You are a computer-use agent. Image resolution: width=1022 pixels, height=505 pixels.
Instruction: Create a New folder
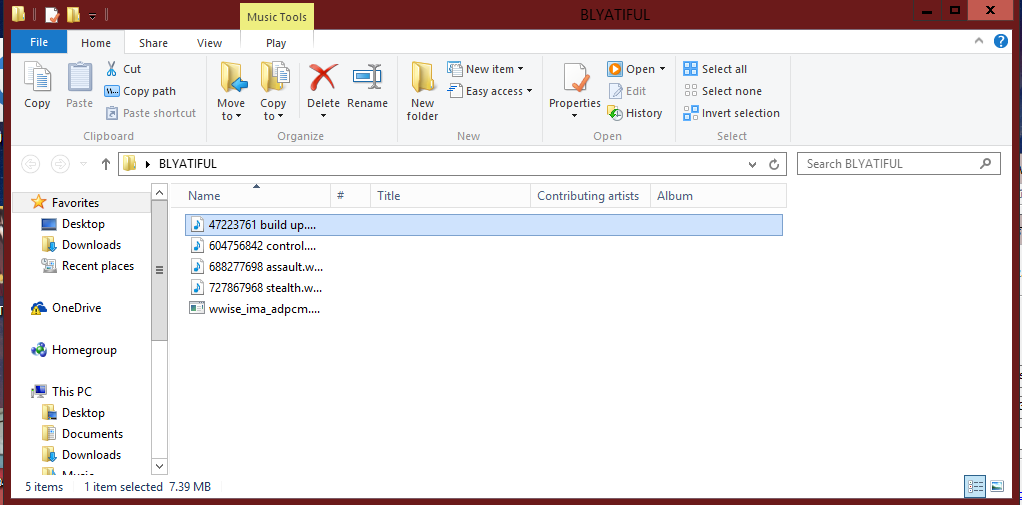click(x=422, y=91)
